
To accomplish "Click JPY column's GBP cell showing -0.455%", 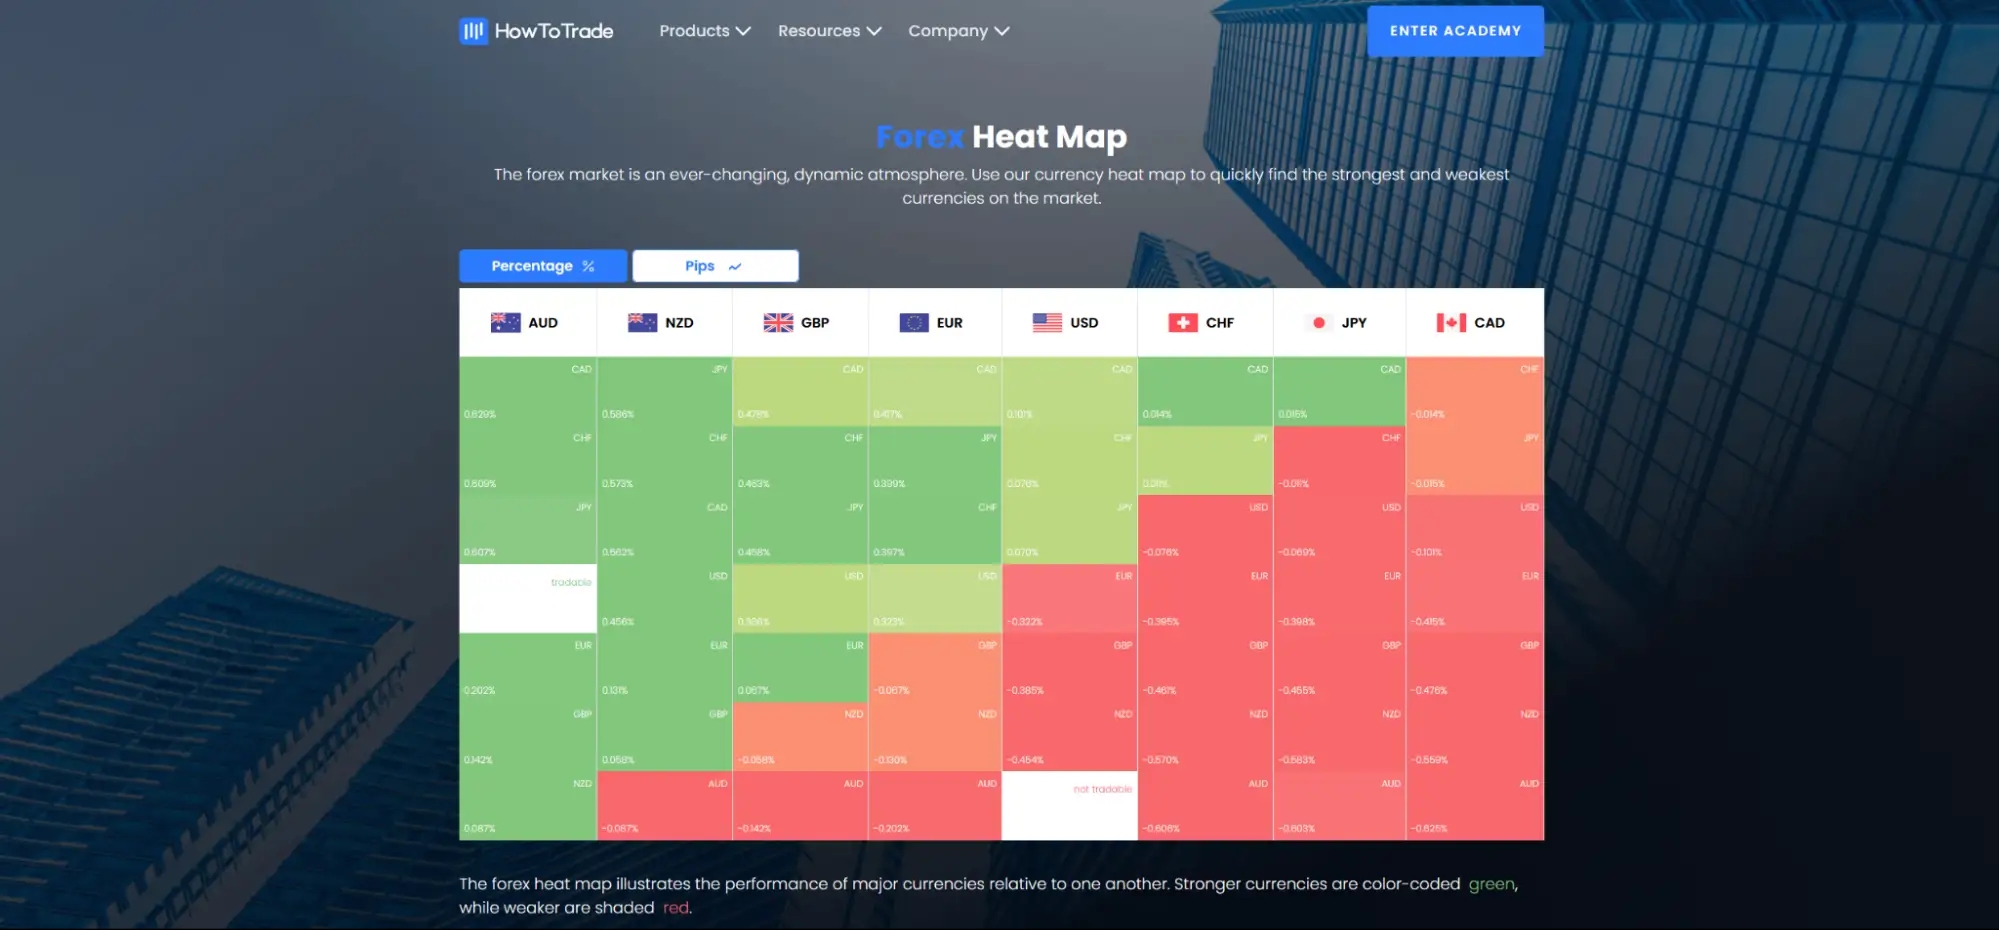I will 1340,667.
